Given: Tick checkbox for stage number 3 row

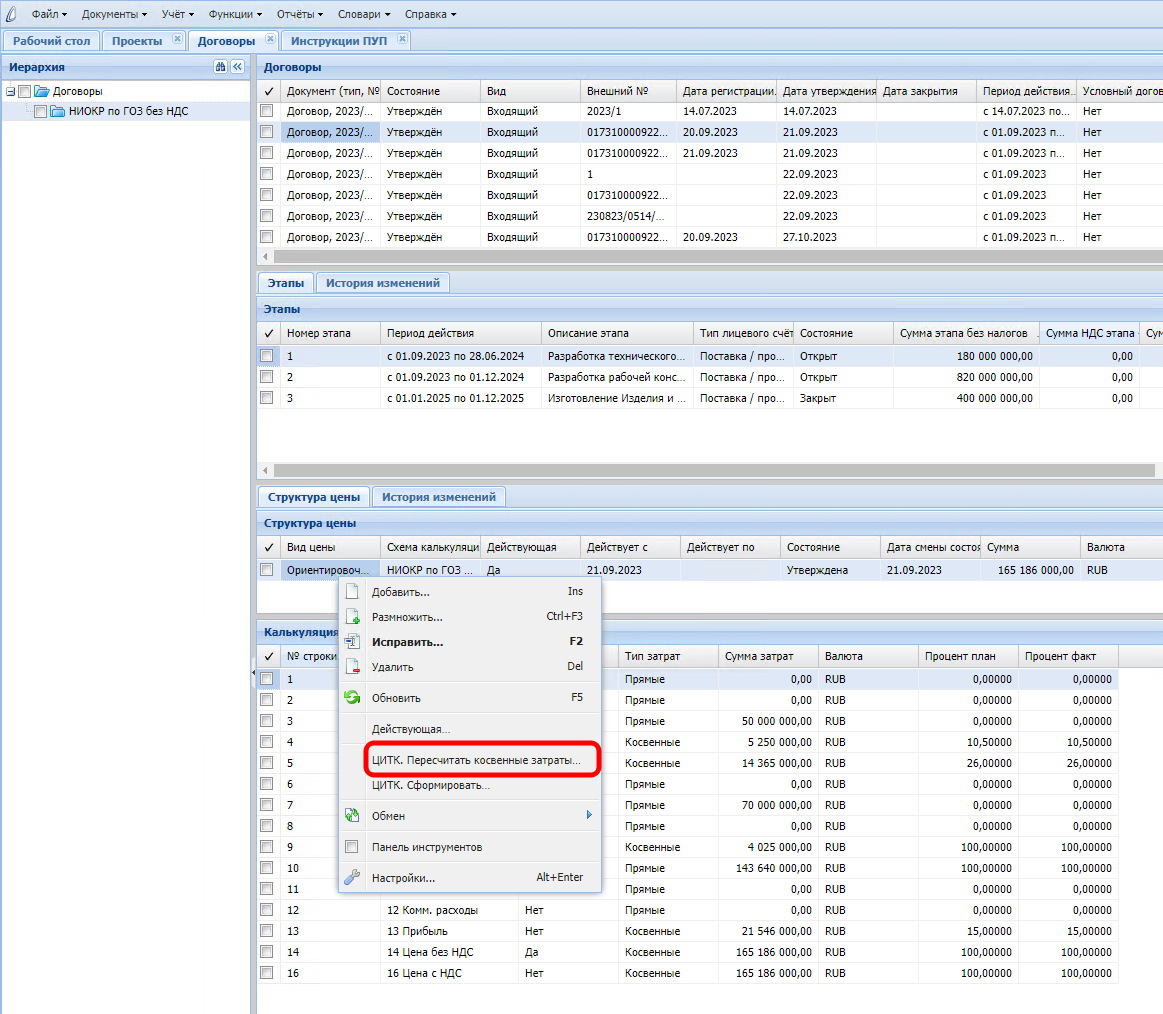Looking at the screenshot, I should coord(267,398).
